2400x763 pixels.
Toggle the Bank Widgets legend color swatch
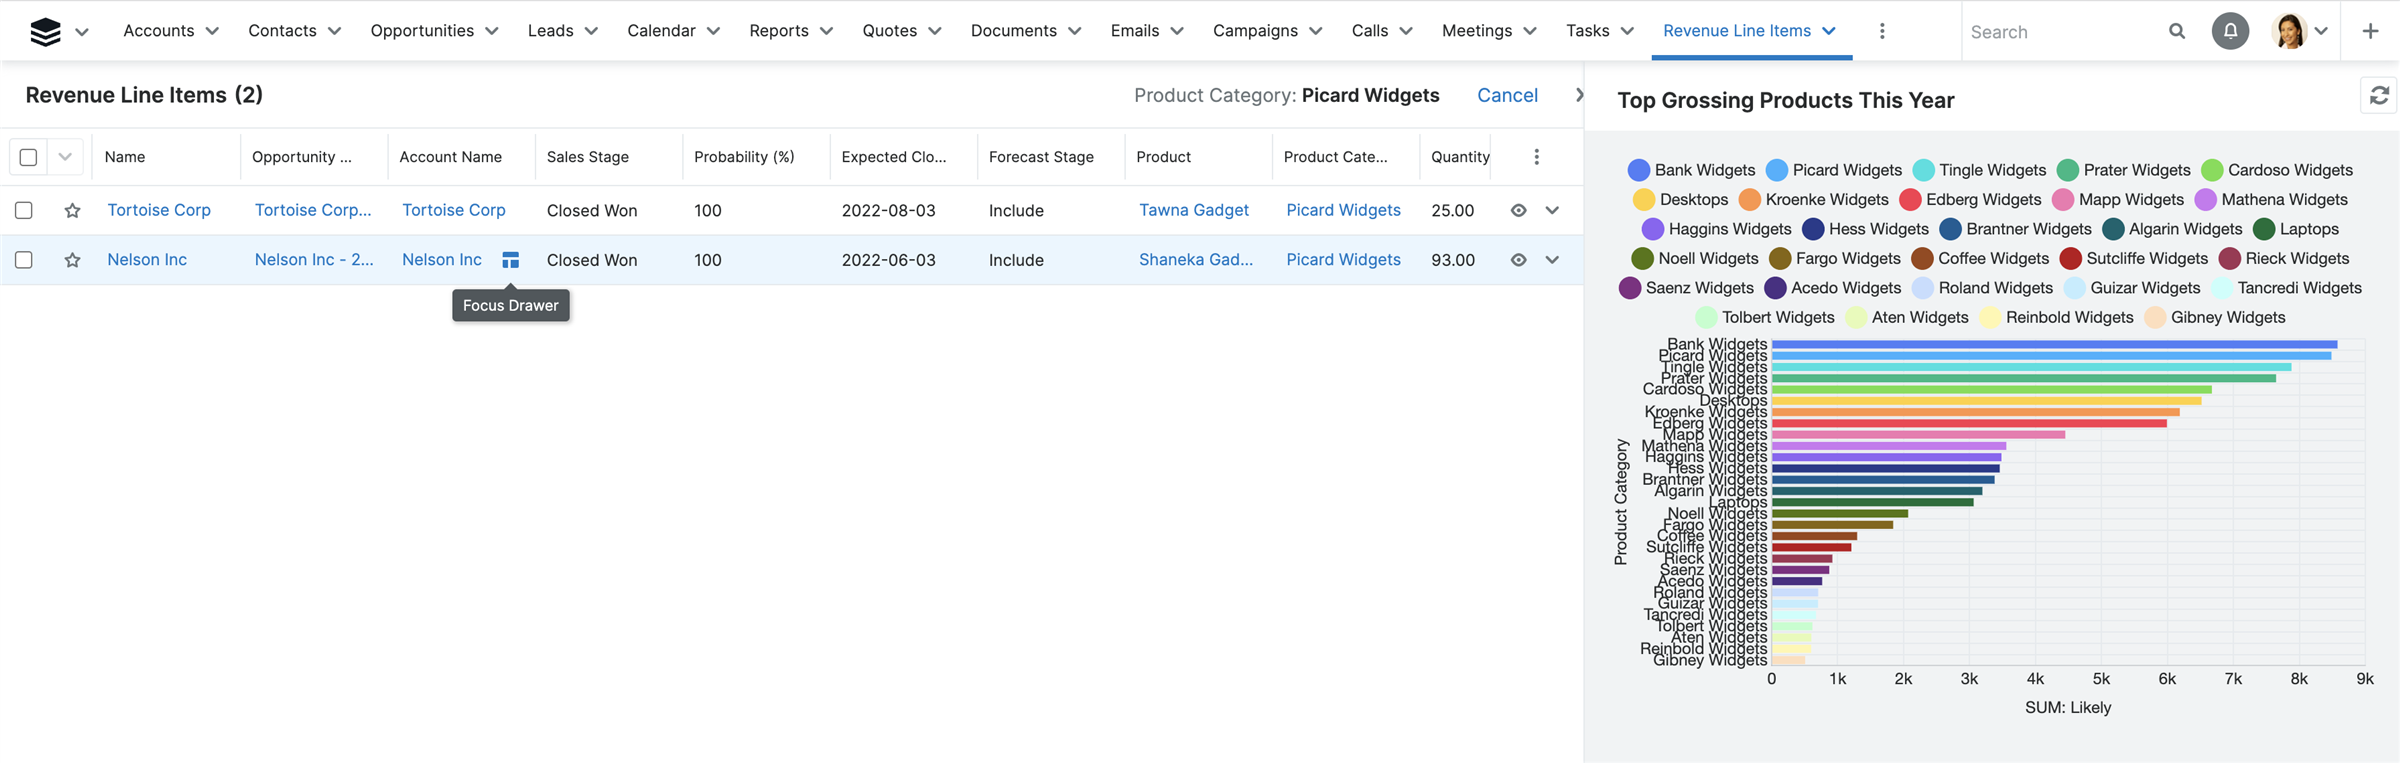point(1638,170)
